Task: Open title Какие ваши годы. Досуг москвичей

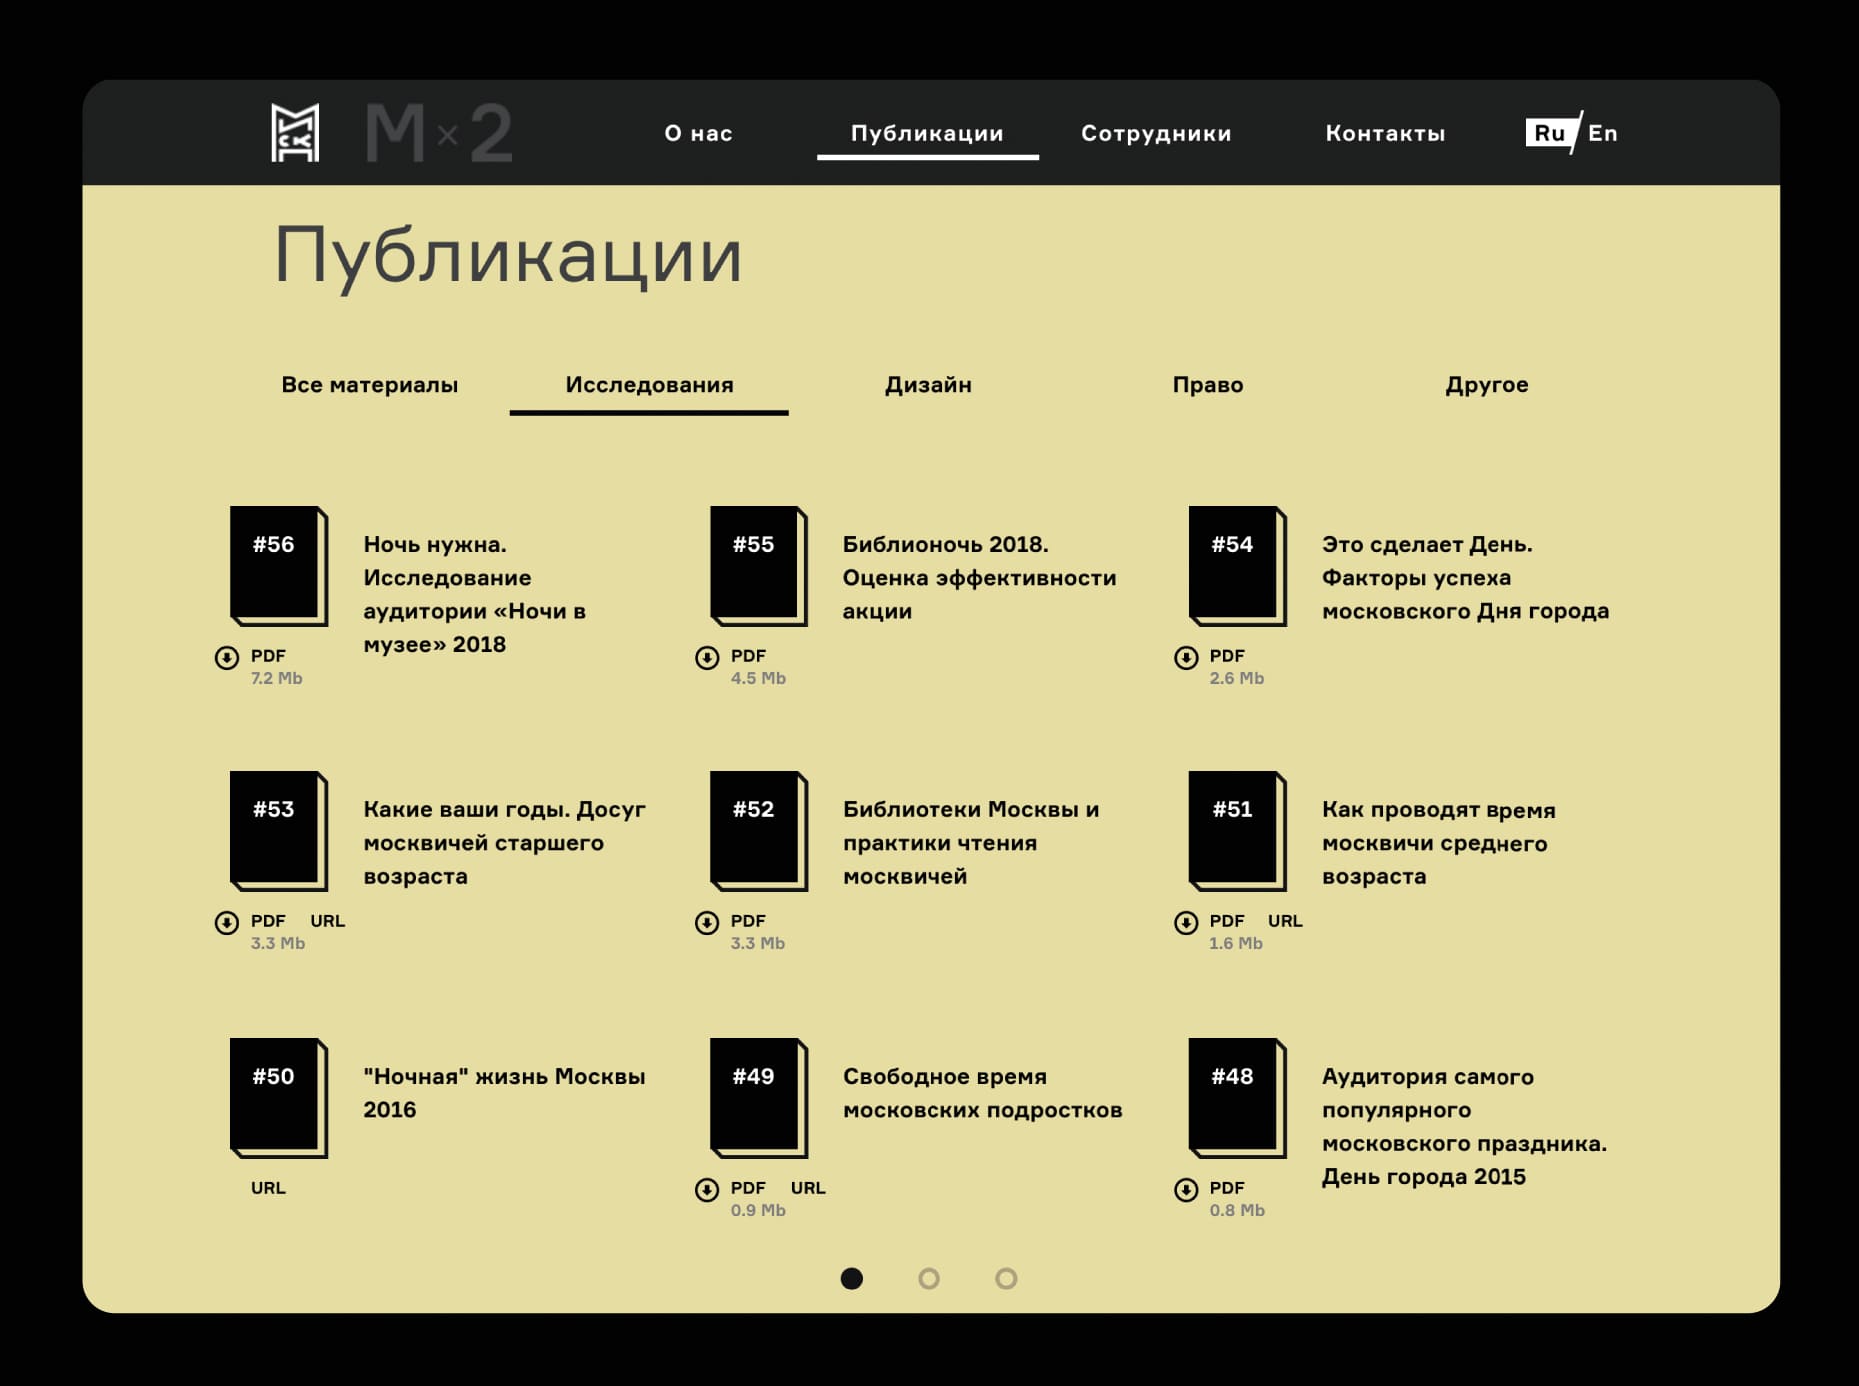Action: pyautogui.click(x=504, y=843)
